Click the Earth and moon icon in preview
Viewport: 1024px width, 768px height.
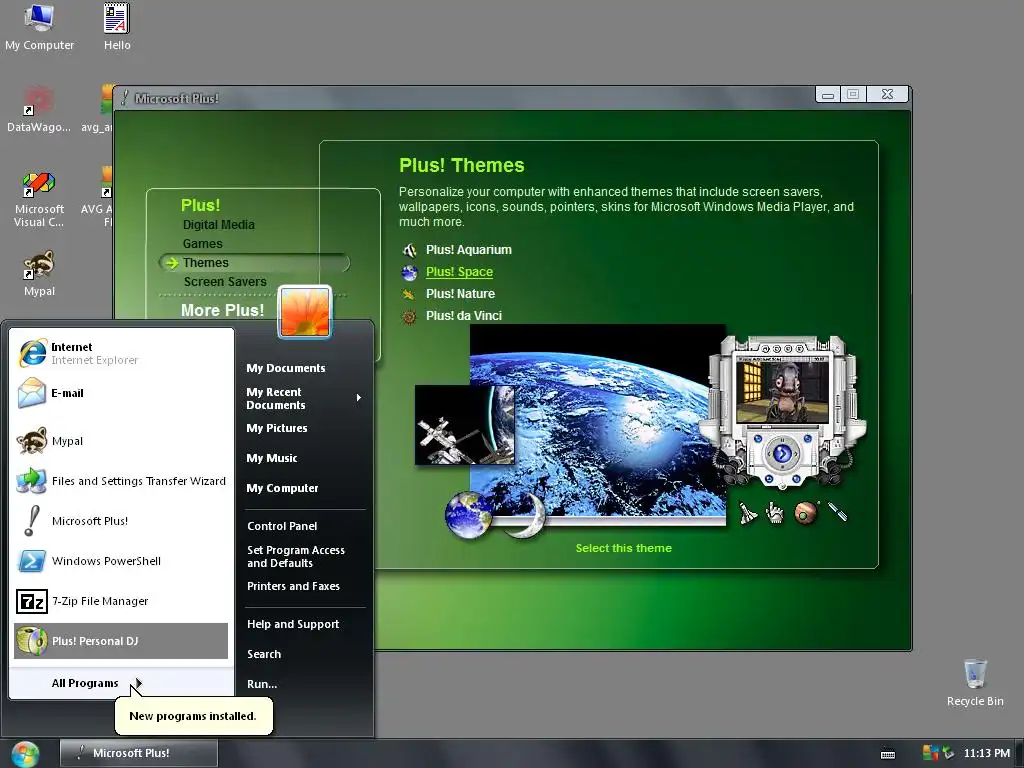[494, 515]
